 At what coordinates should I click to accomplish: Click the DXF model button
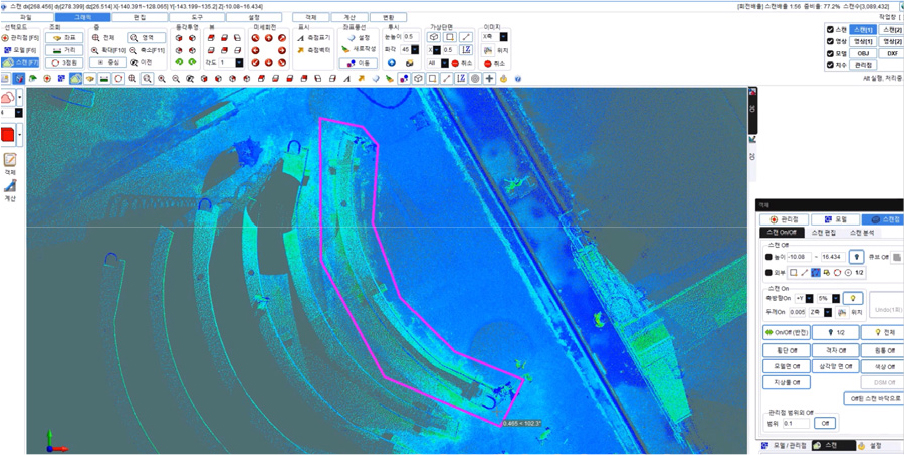[892, 54]
